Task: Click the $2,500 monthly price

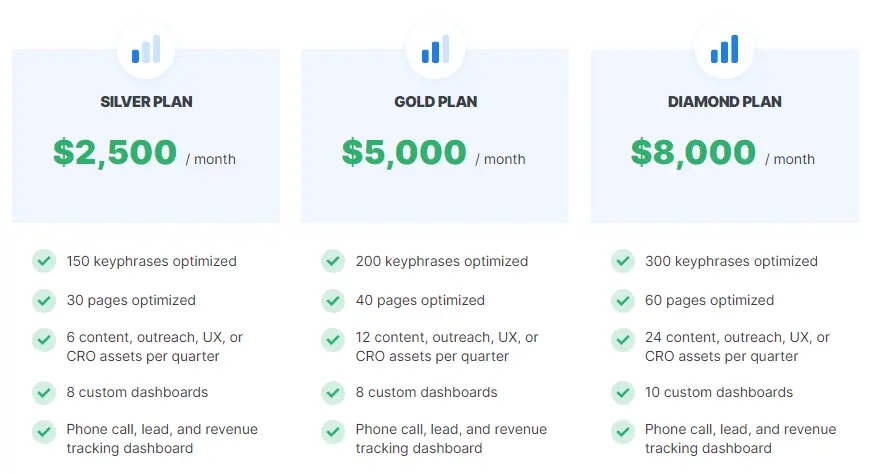Action: point(115,152)
